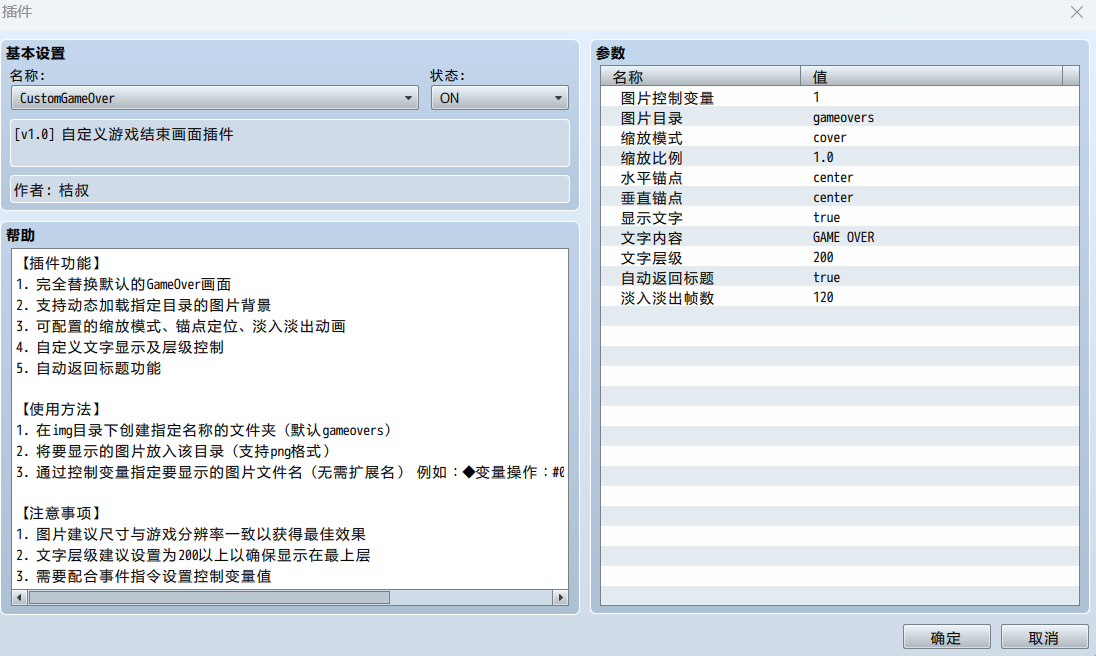The width and height of the screenshot is (1096, 656).
Task: Click the 值 column header in parameters
Action: click(x=931, y=76)
